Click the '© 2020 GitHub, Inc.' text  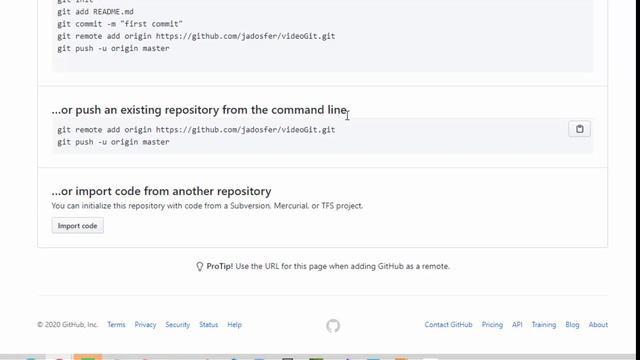point(68,325)
